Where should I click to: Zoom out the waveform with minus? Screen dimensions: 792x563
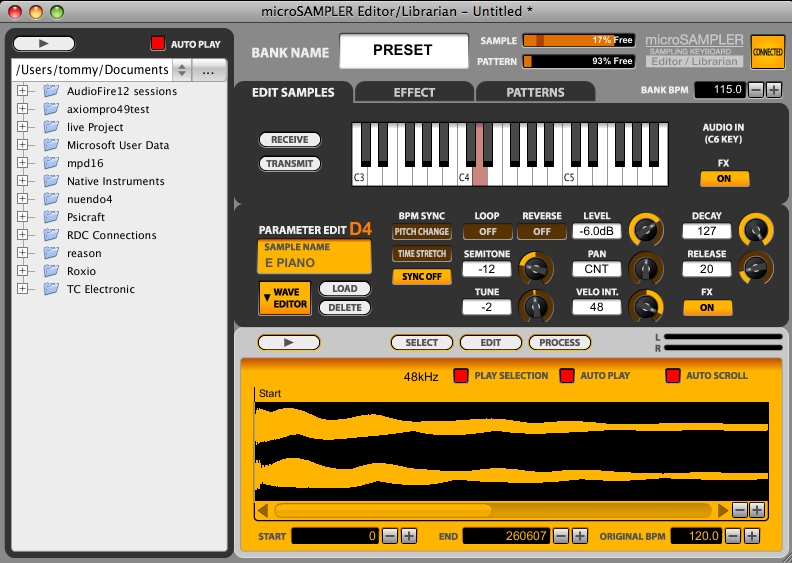pos(739,510)
